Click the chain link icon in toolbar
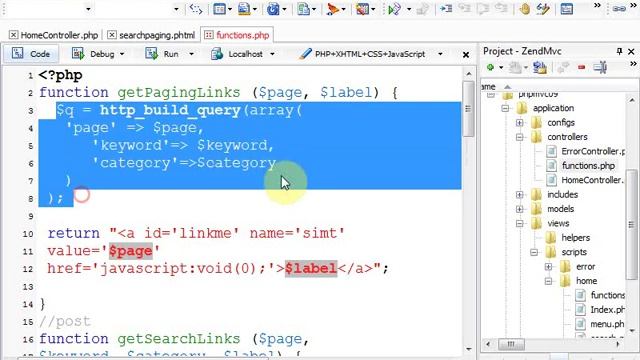The height and width of the screenshot is (360, 640). [x=619, y=9]
